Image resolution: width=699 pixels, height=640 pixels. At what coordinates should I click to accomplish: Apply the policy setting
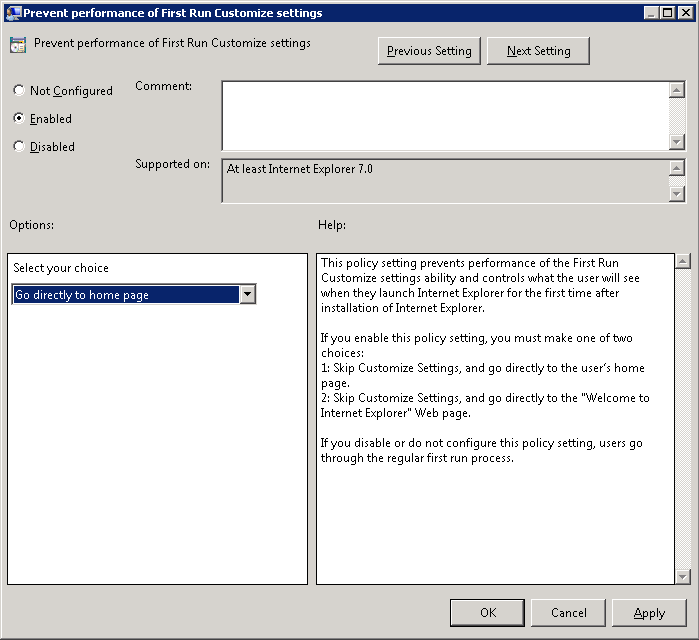649,613
